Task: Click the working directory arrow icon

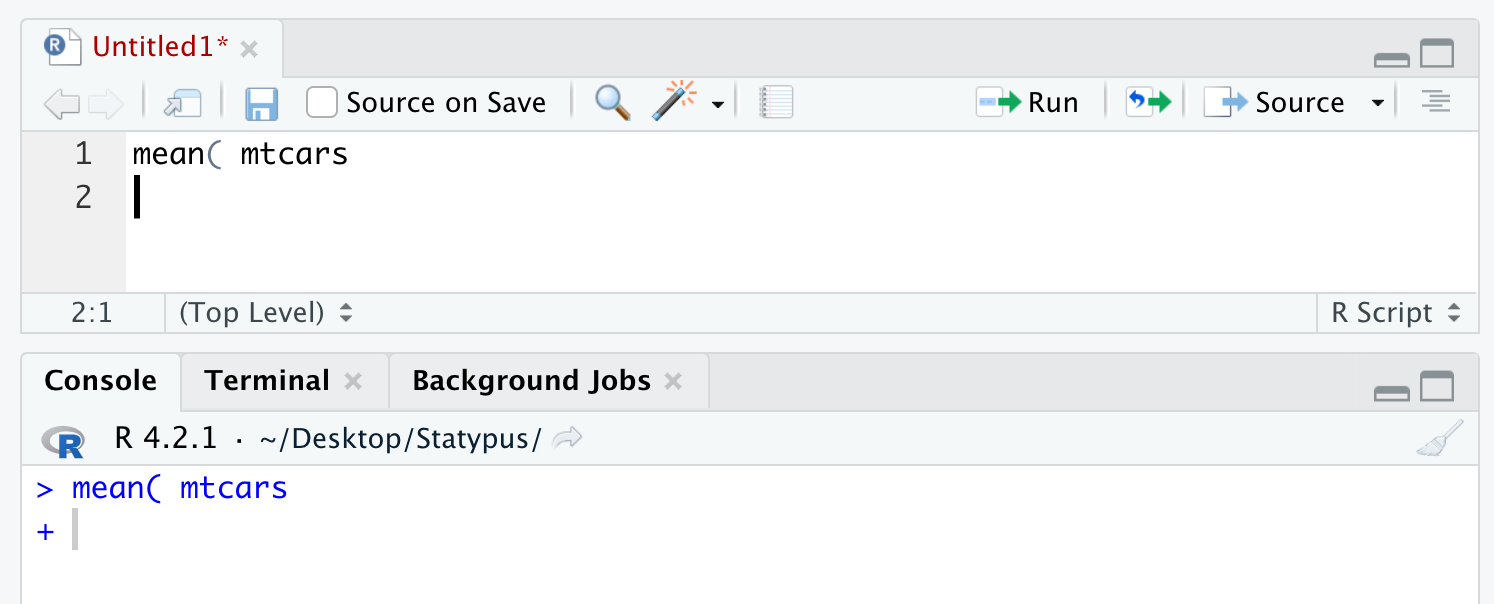Action: coord(567,438)
